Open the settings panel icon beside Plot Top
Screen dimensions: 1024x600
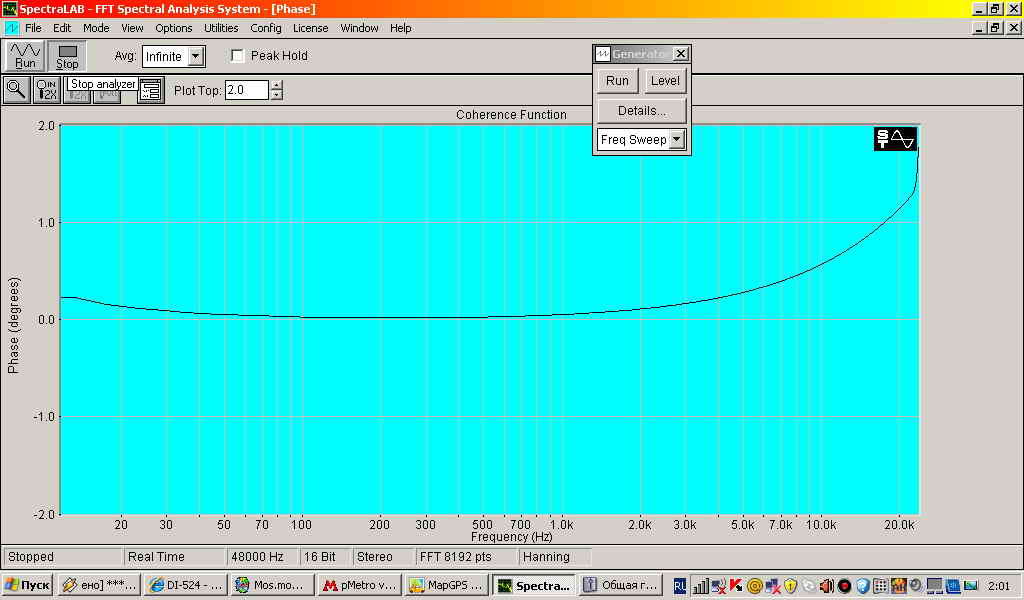[151, 90]
